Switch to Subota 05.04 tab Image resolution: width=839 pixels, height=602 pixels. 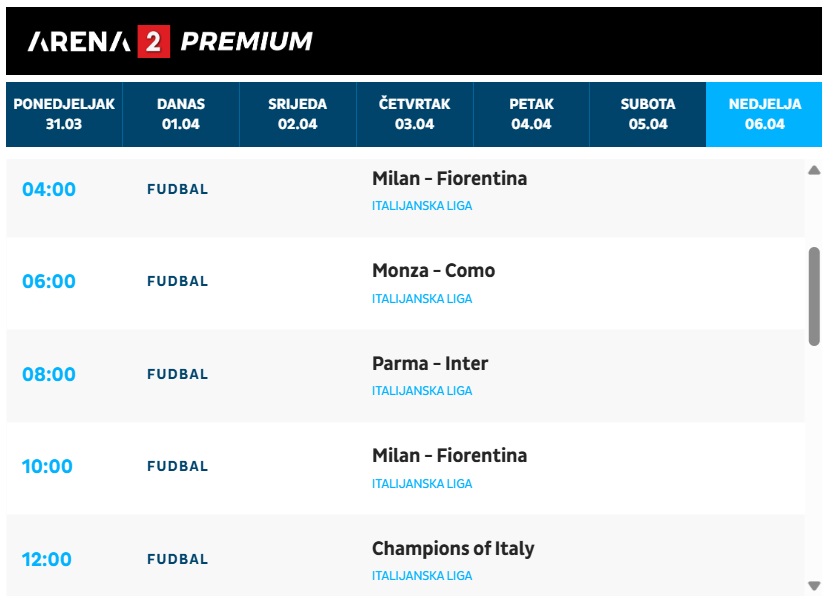pos(648,114)
